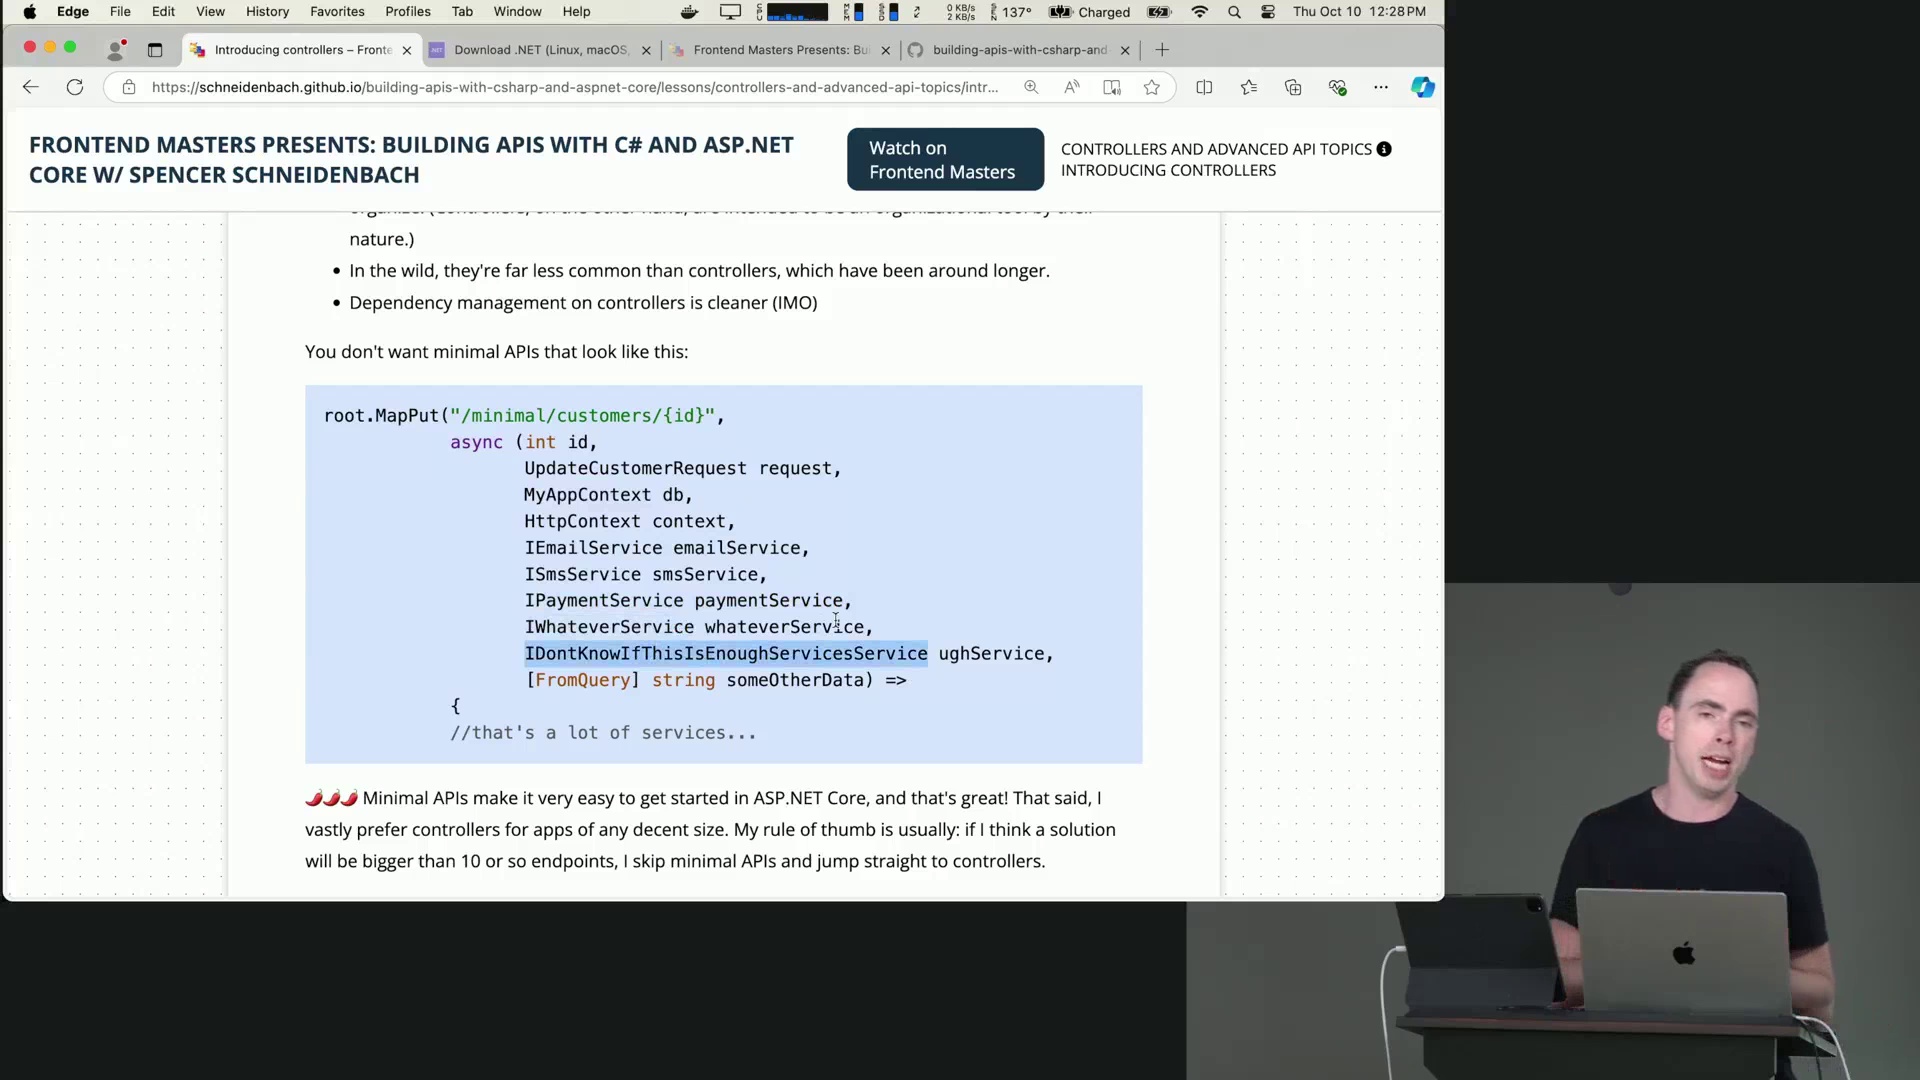Click the INTRODUCING CONTROLLERS lesson heading
Image resolution: width=1920 pixels, height=1080 pixels.
(x=1168, y=171)
